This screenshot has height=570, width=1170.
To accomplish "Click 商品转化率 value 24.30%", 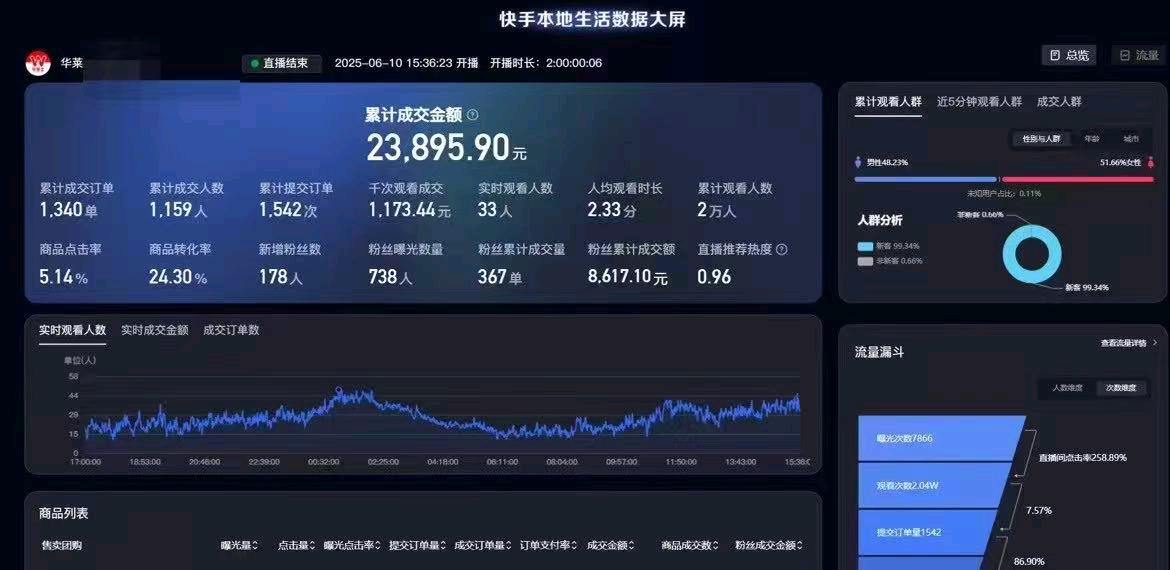I will pyautogui.click(x=178, y=278).
